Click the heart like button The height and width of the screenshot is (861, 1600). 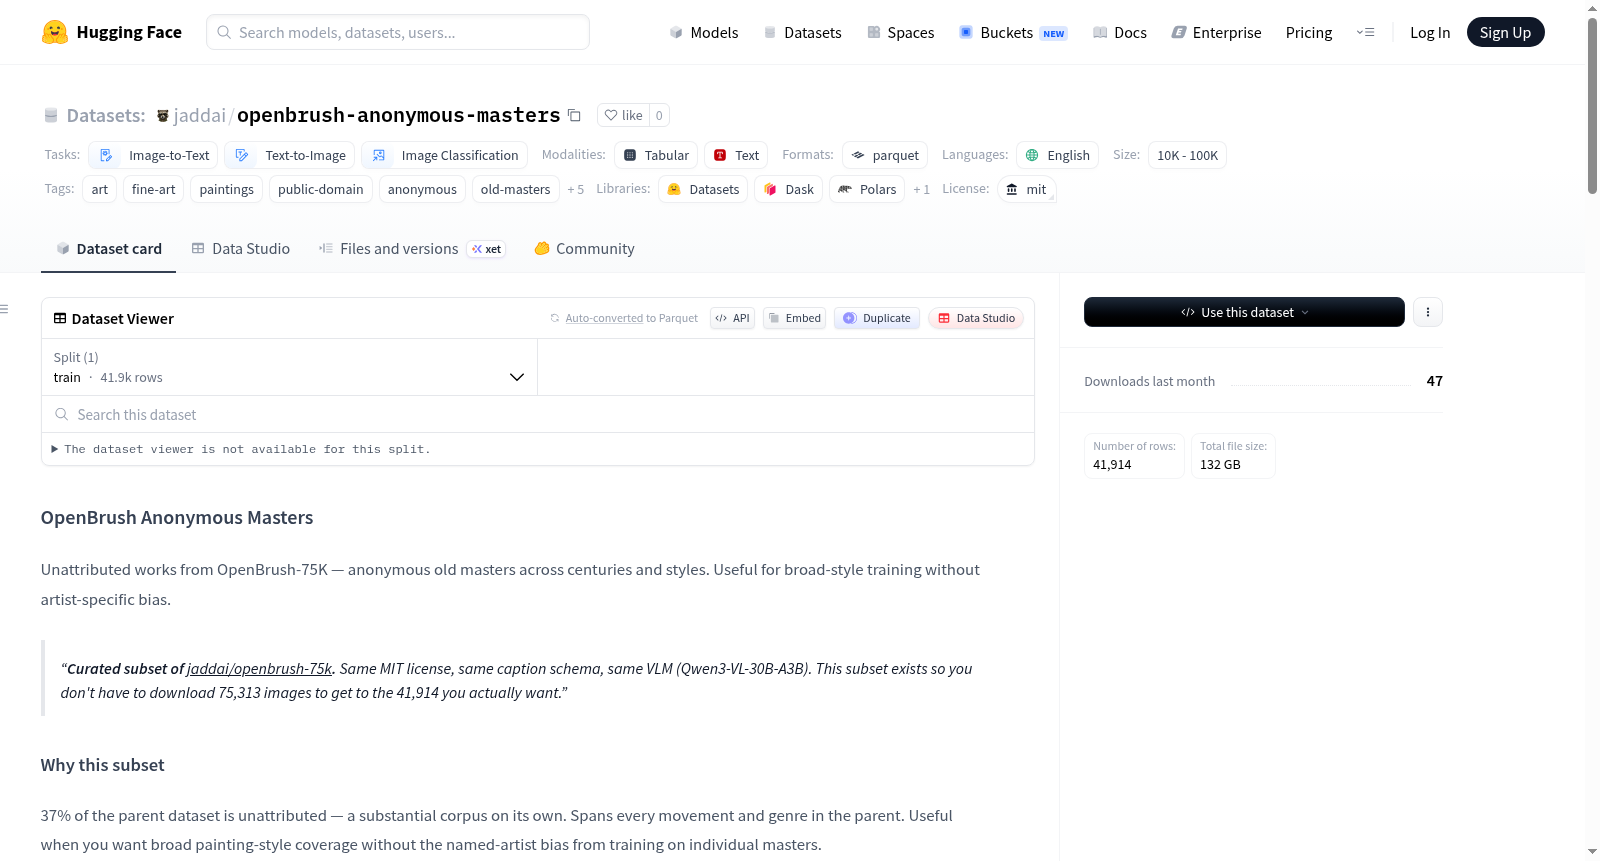[623, 115]
